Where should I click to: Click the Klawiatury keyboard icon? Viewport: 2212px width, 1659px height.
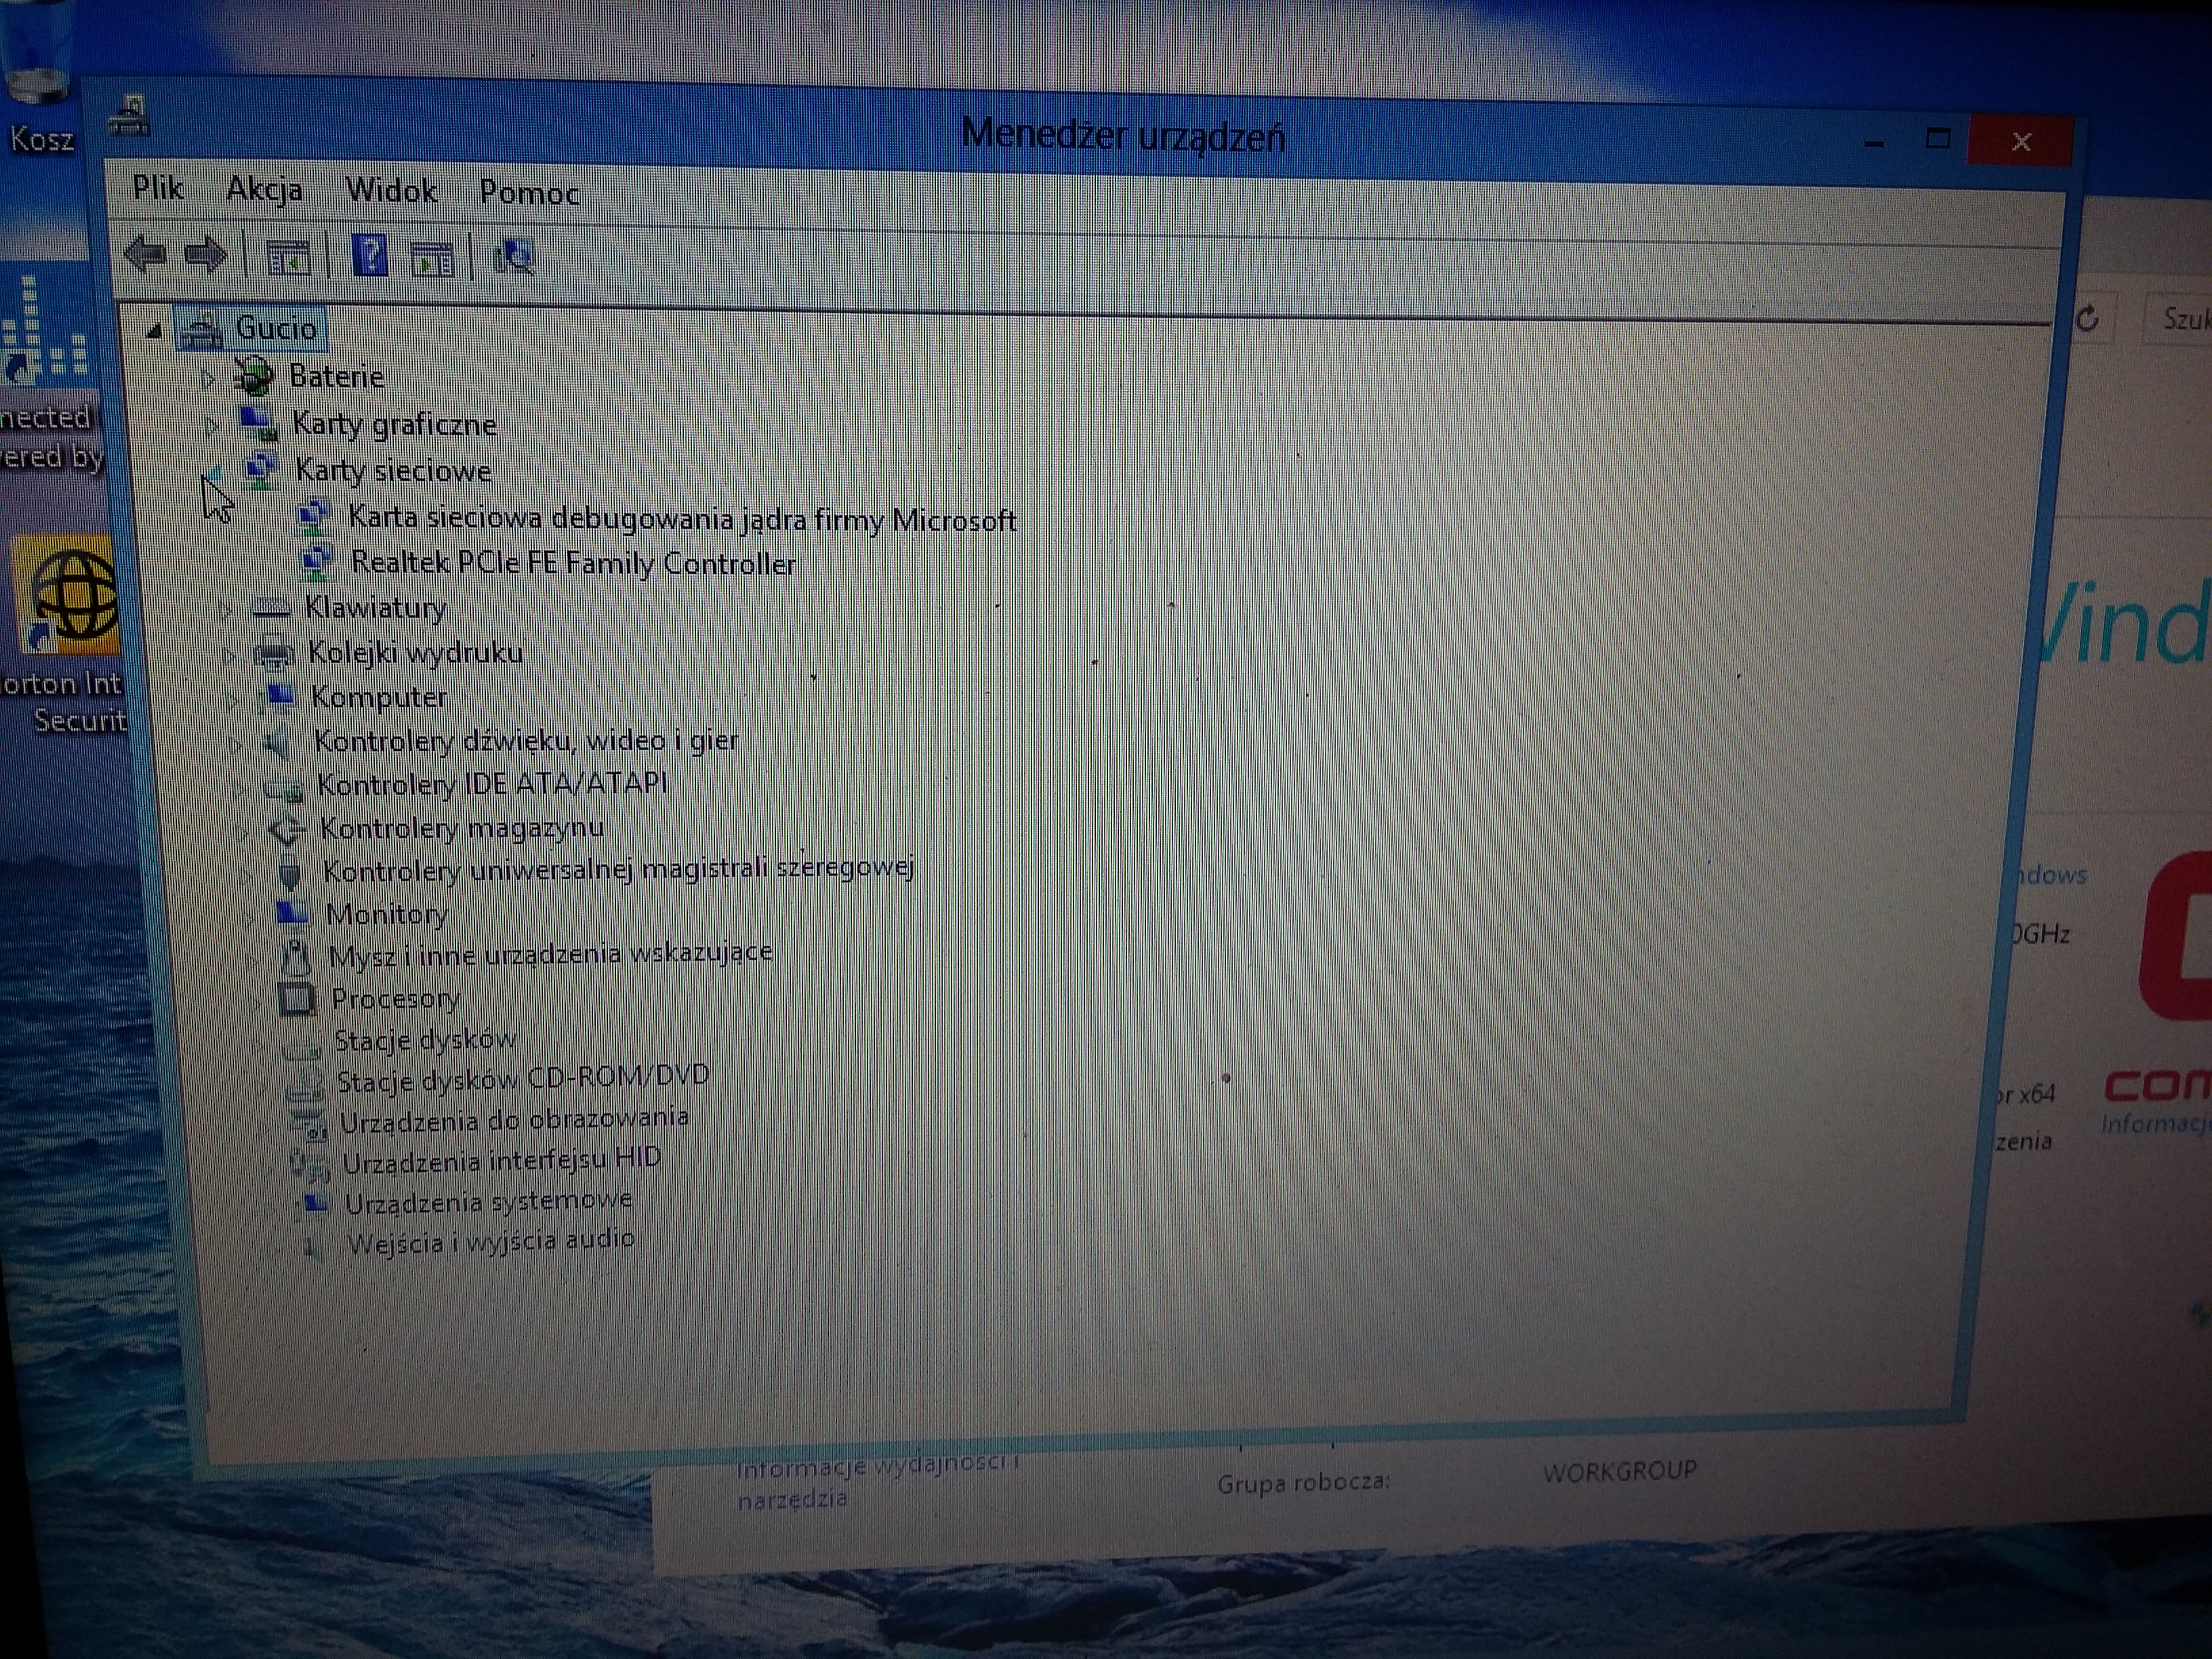pyautogui.click(x=271, y=607)
